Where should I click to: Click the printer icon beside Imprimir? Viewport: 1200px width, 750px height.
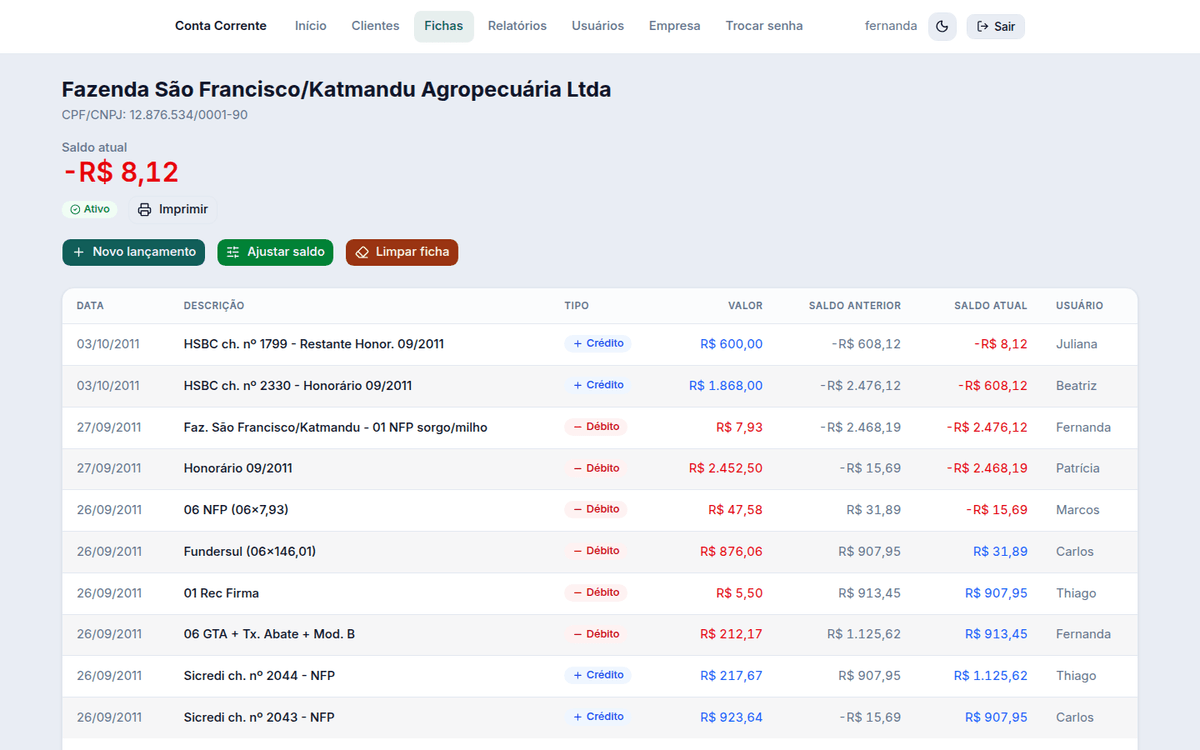pyautogui.click(x=145, y=210)
